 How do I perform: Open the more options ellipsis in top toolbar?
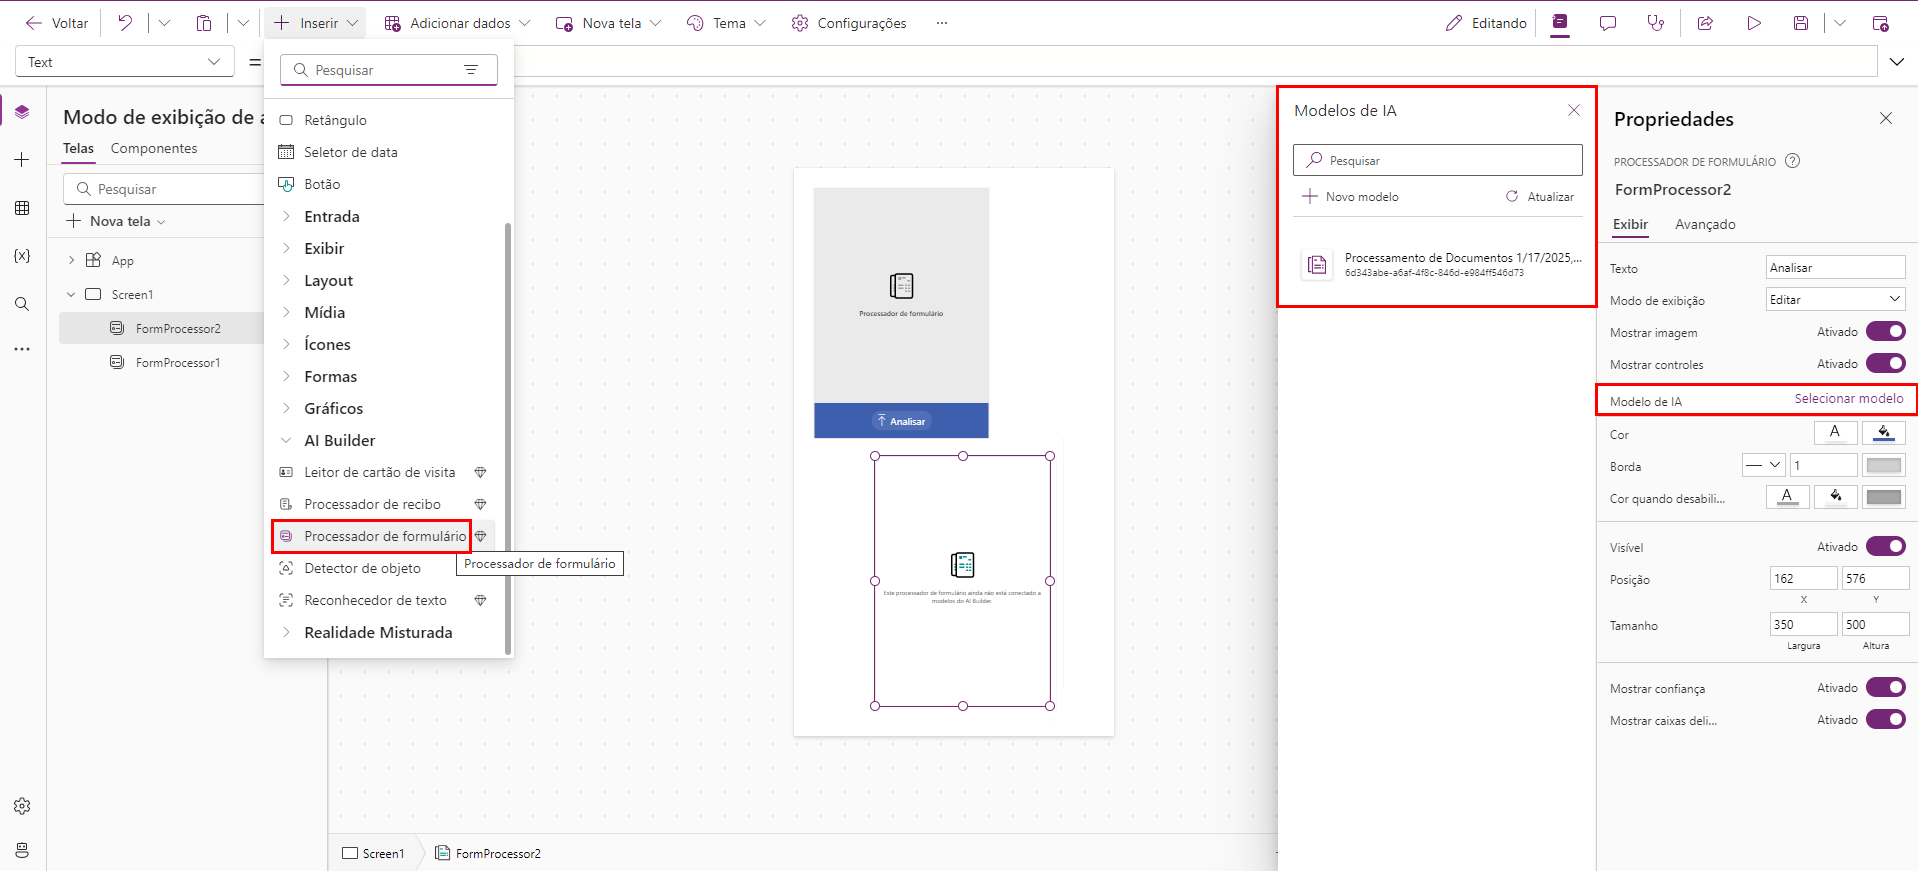coord(942,23)
